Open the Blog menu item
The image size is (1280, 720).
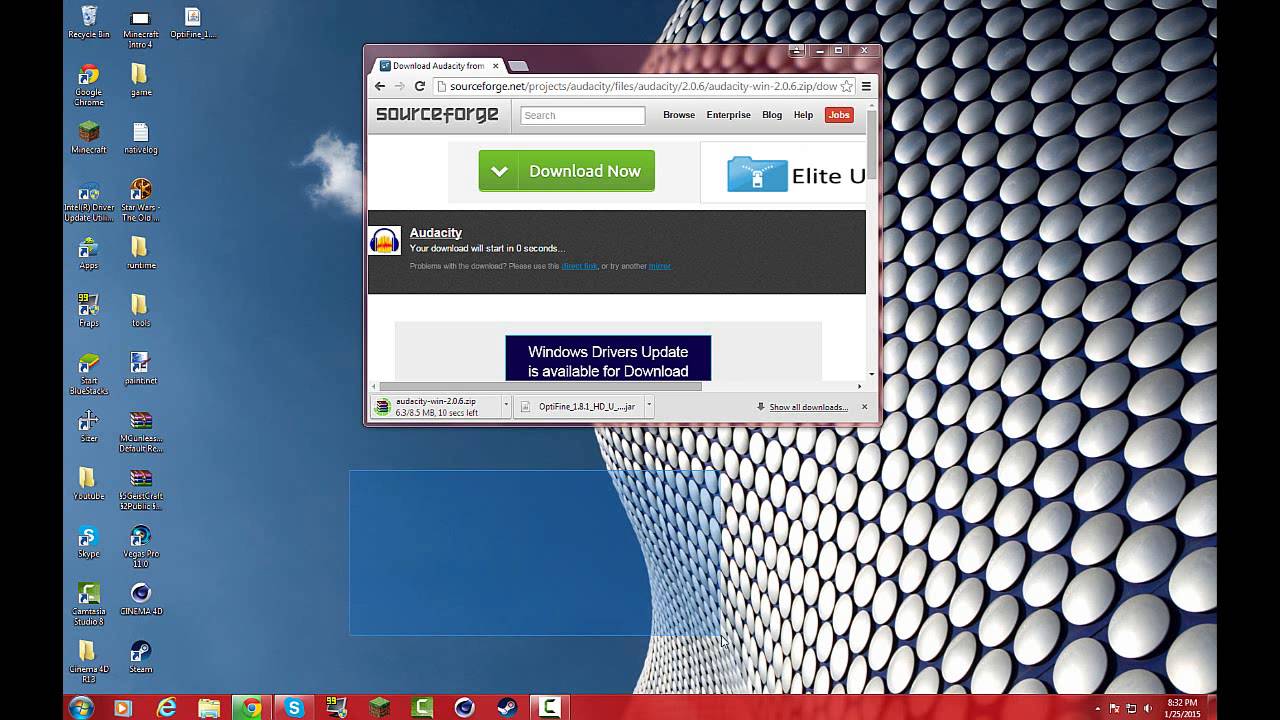772,115
